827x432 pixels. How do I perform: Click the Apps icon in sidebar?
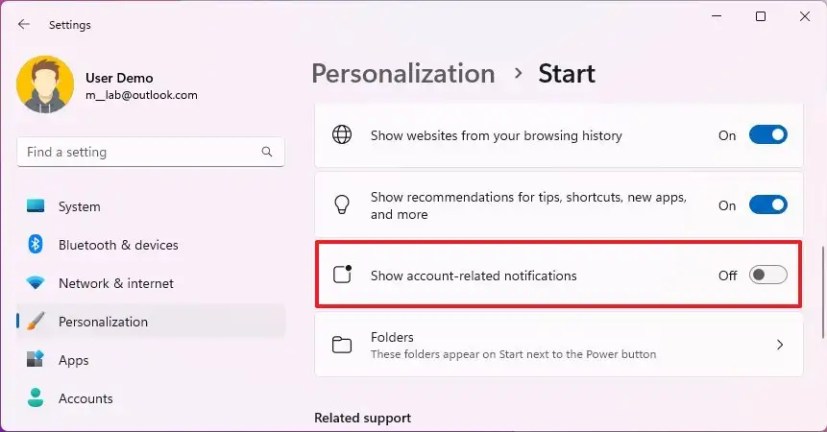pyautogui.click(x=36, y=360)
